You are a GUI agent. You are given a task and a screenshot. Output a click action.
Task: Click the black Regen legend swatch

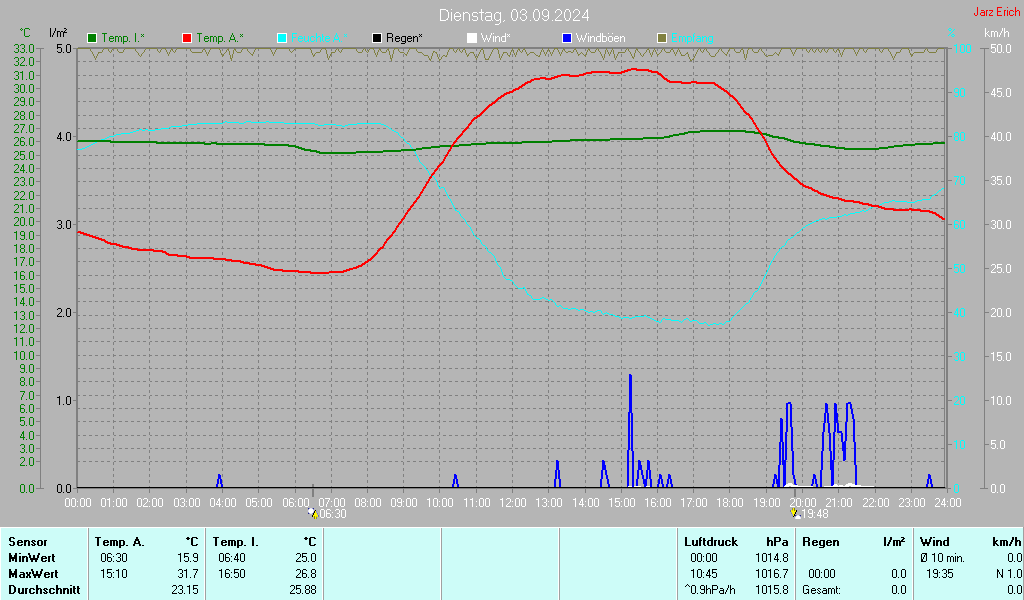click(377, 38)
